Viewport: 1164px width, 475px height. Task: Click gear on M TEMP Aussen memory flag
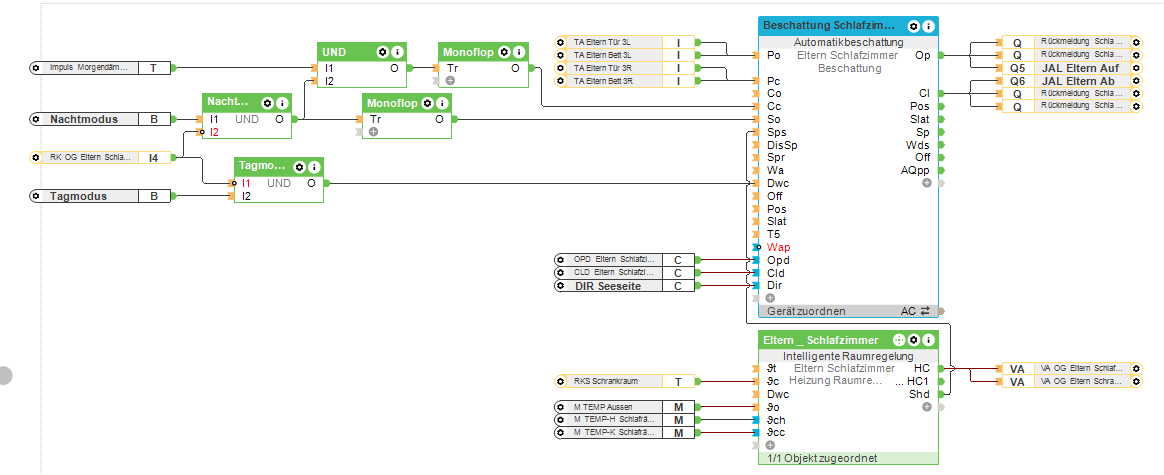560,407
